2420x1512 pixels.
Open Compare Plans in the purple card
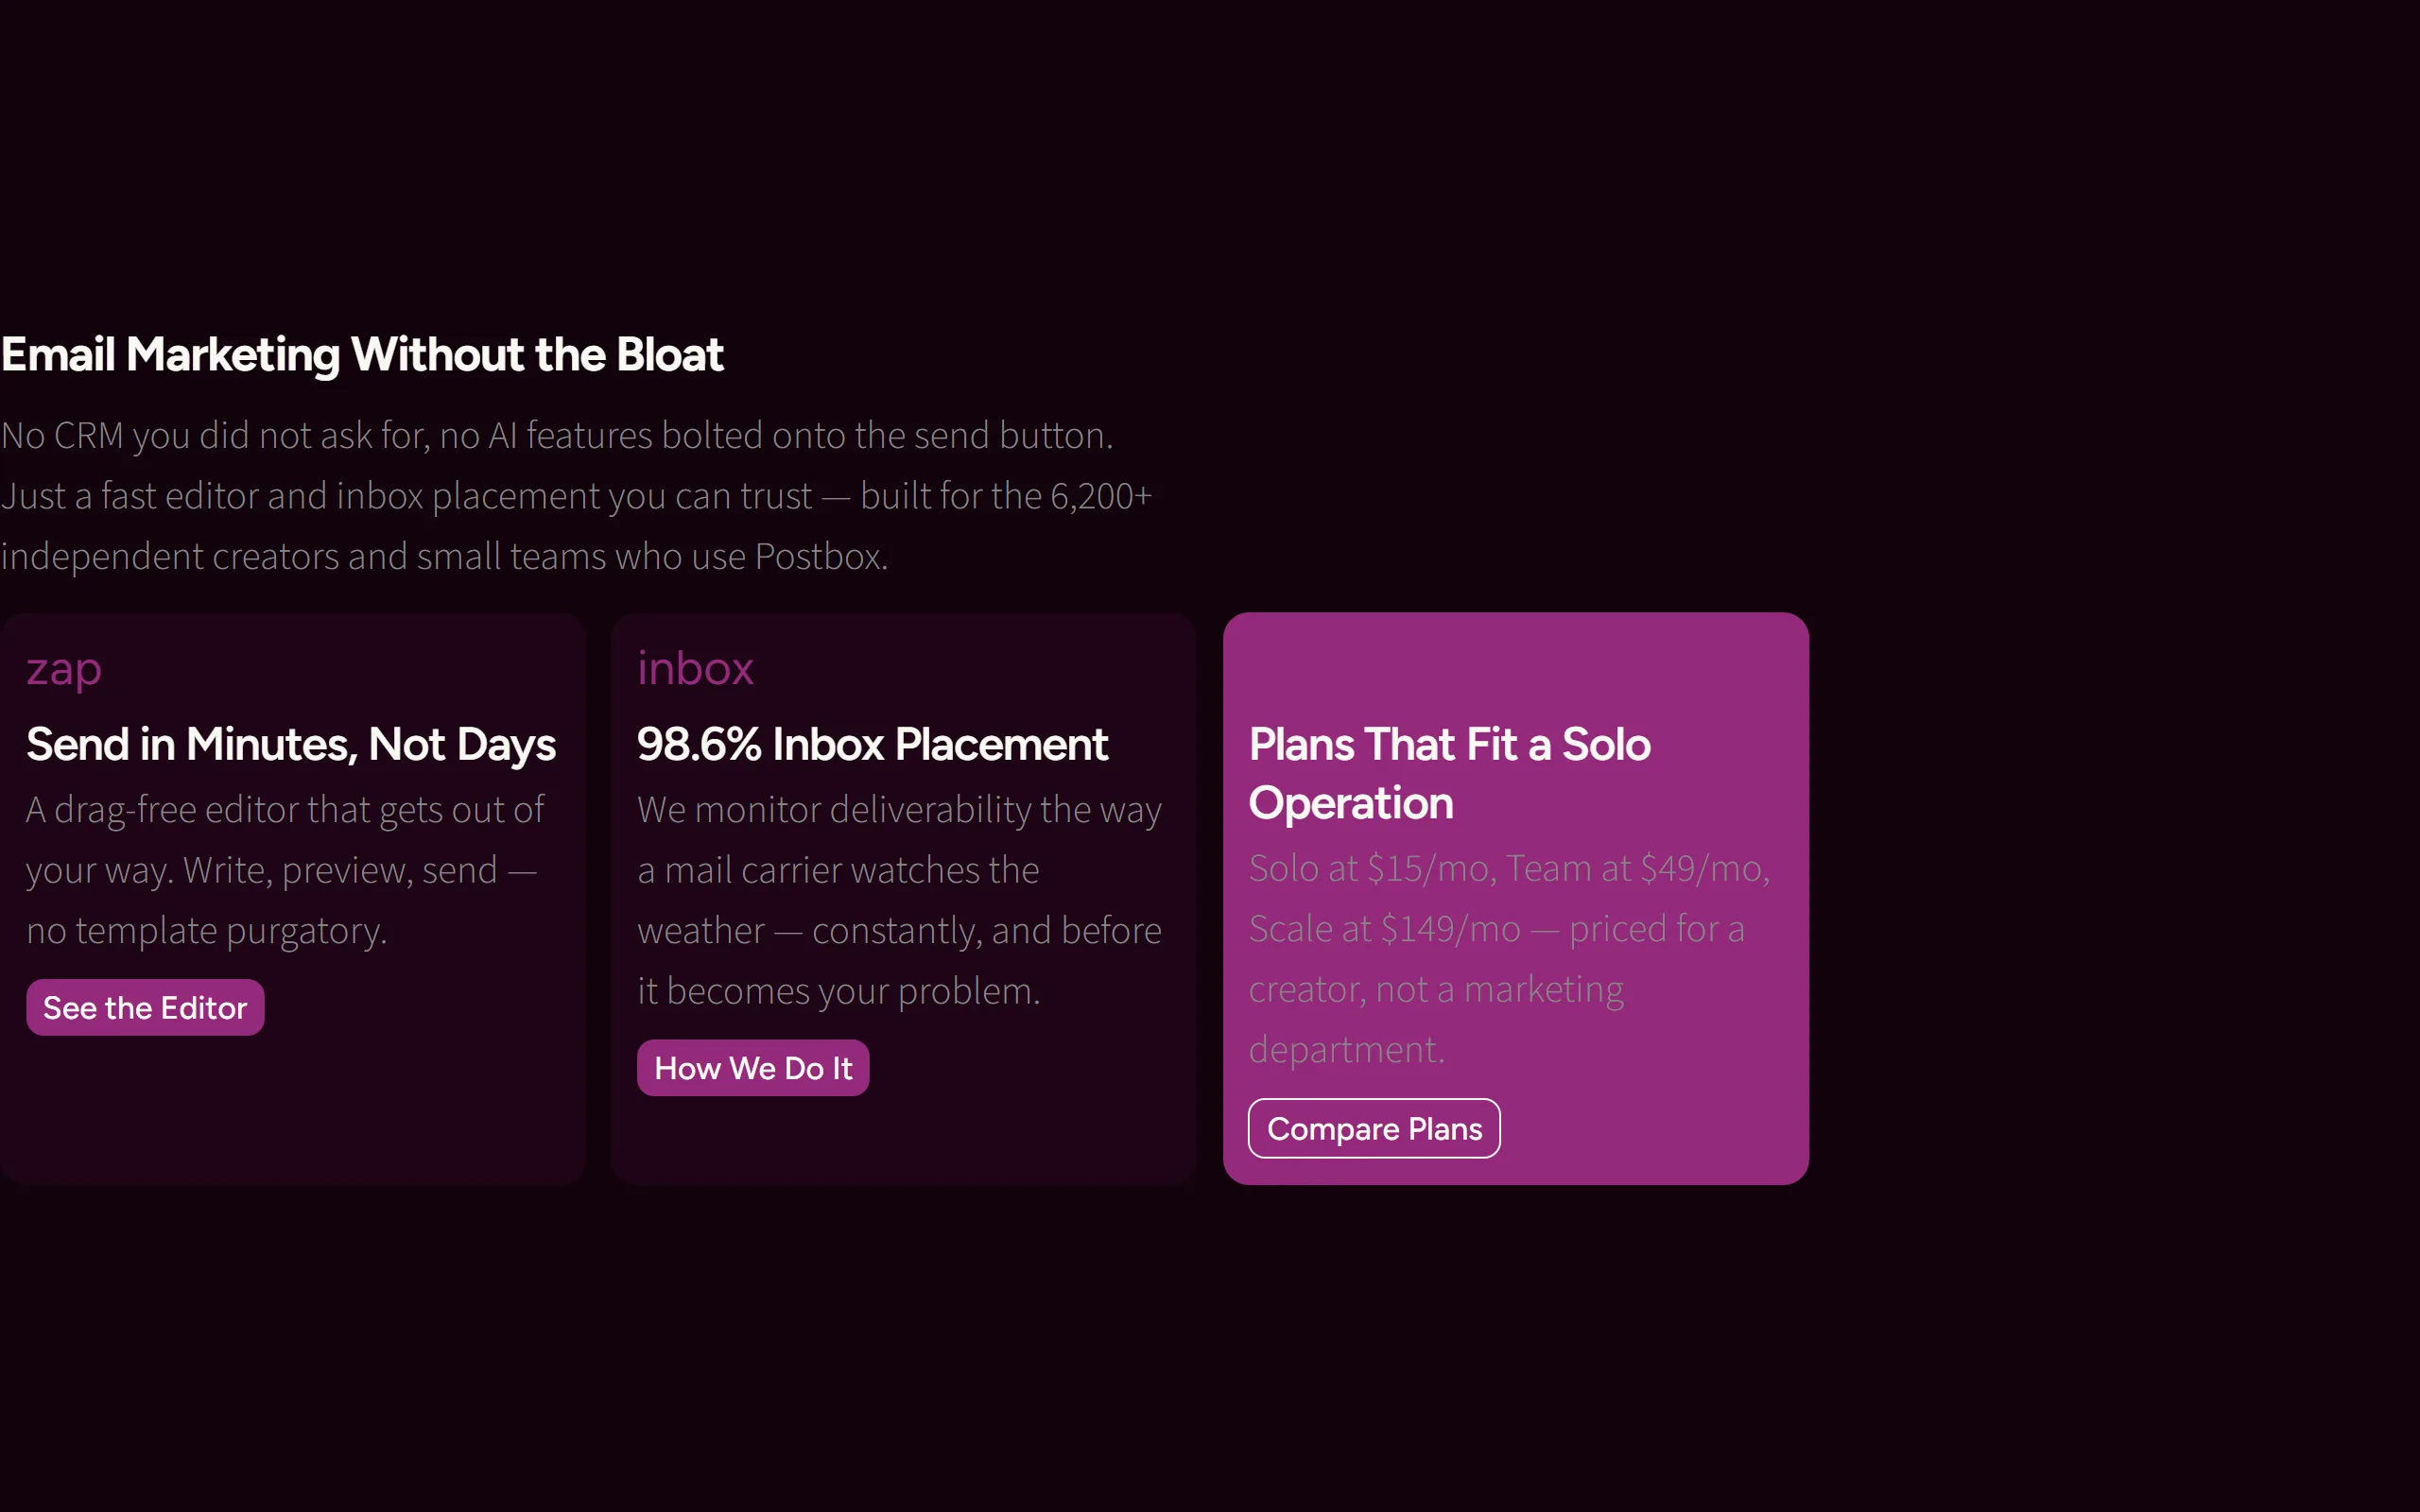tap(1374, 1128)
